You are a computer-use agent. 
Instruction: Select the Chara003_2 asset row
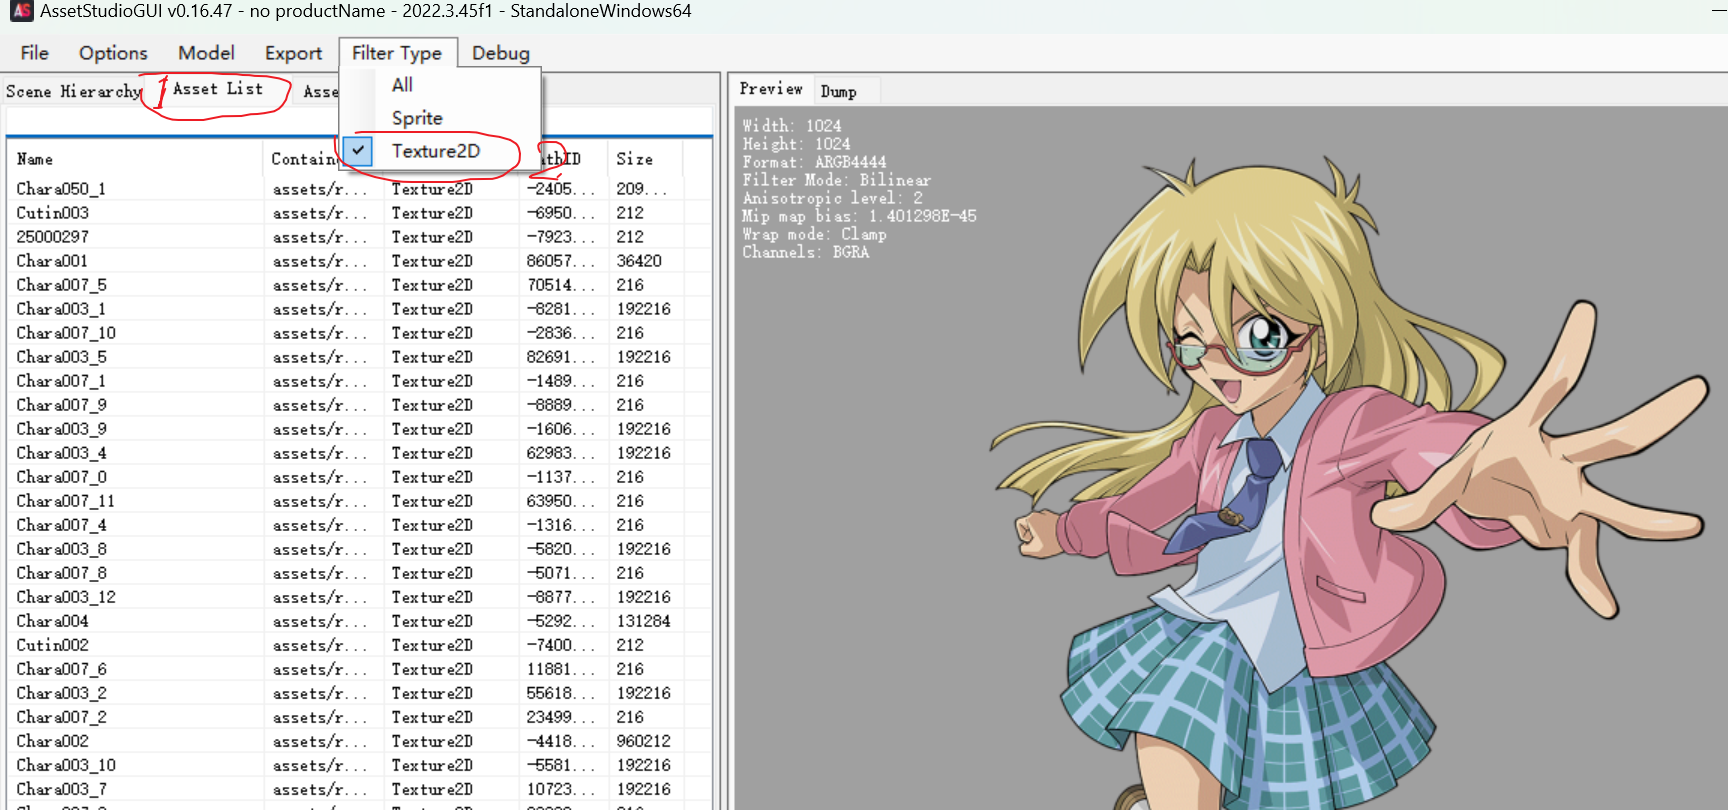(360, 693)
